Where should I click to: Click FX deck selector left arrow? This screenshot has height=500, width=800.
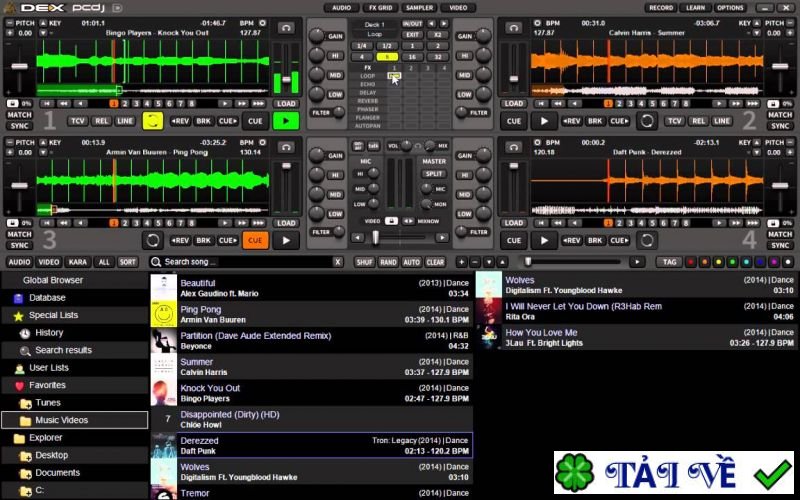432,24
